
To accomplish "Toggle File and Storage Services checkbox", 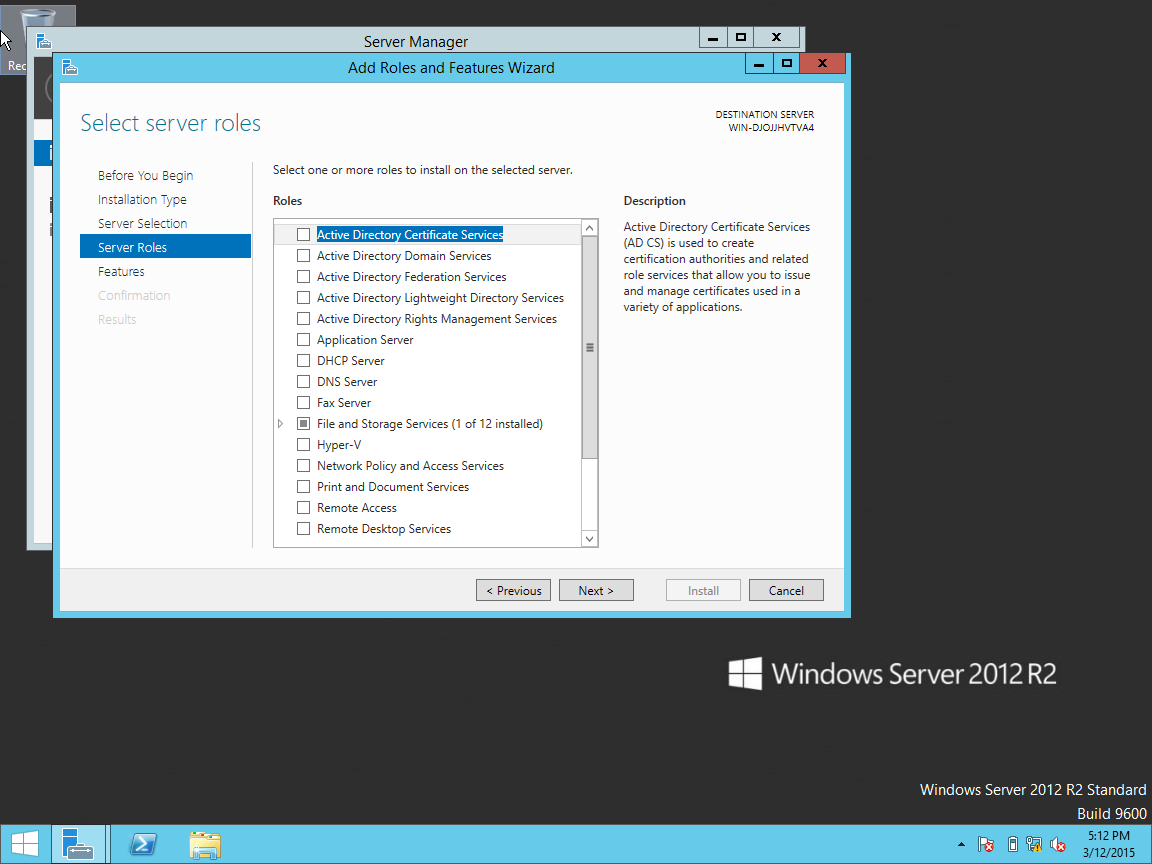I will click(303, 424).
